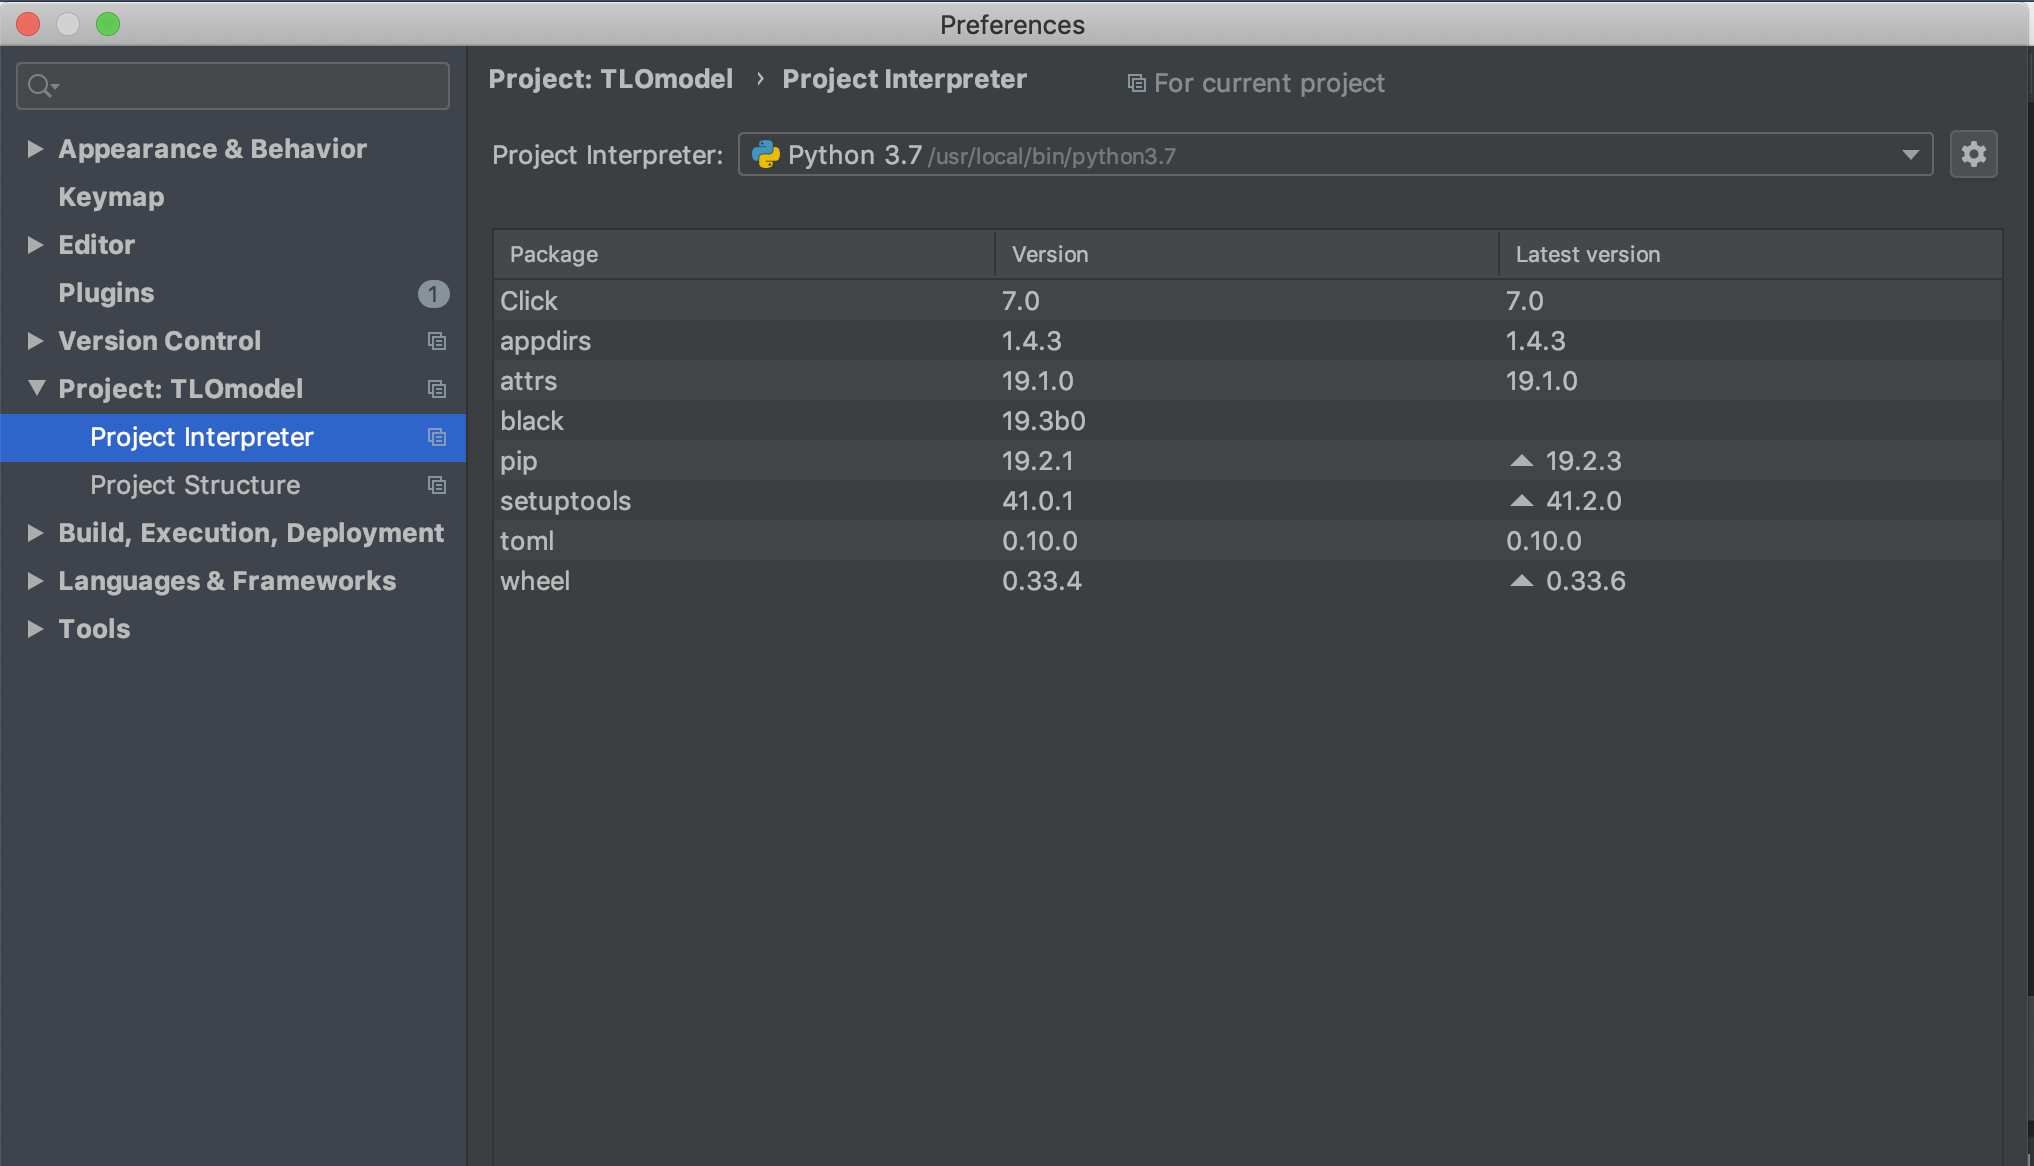Image resolution: width=2034 pixels, height=1166 pixels.
Task: Select the attrs package row
Action: (1248, 381)
